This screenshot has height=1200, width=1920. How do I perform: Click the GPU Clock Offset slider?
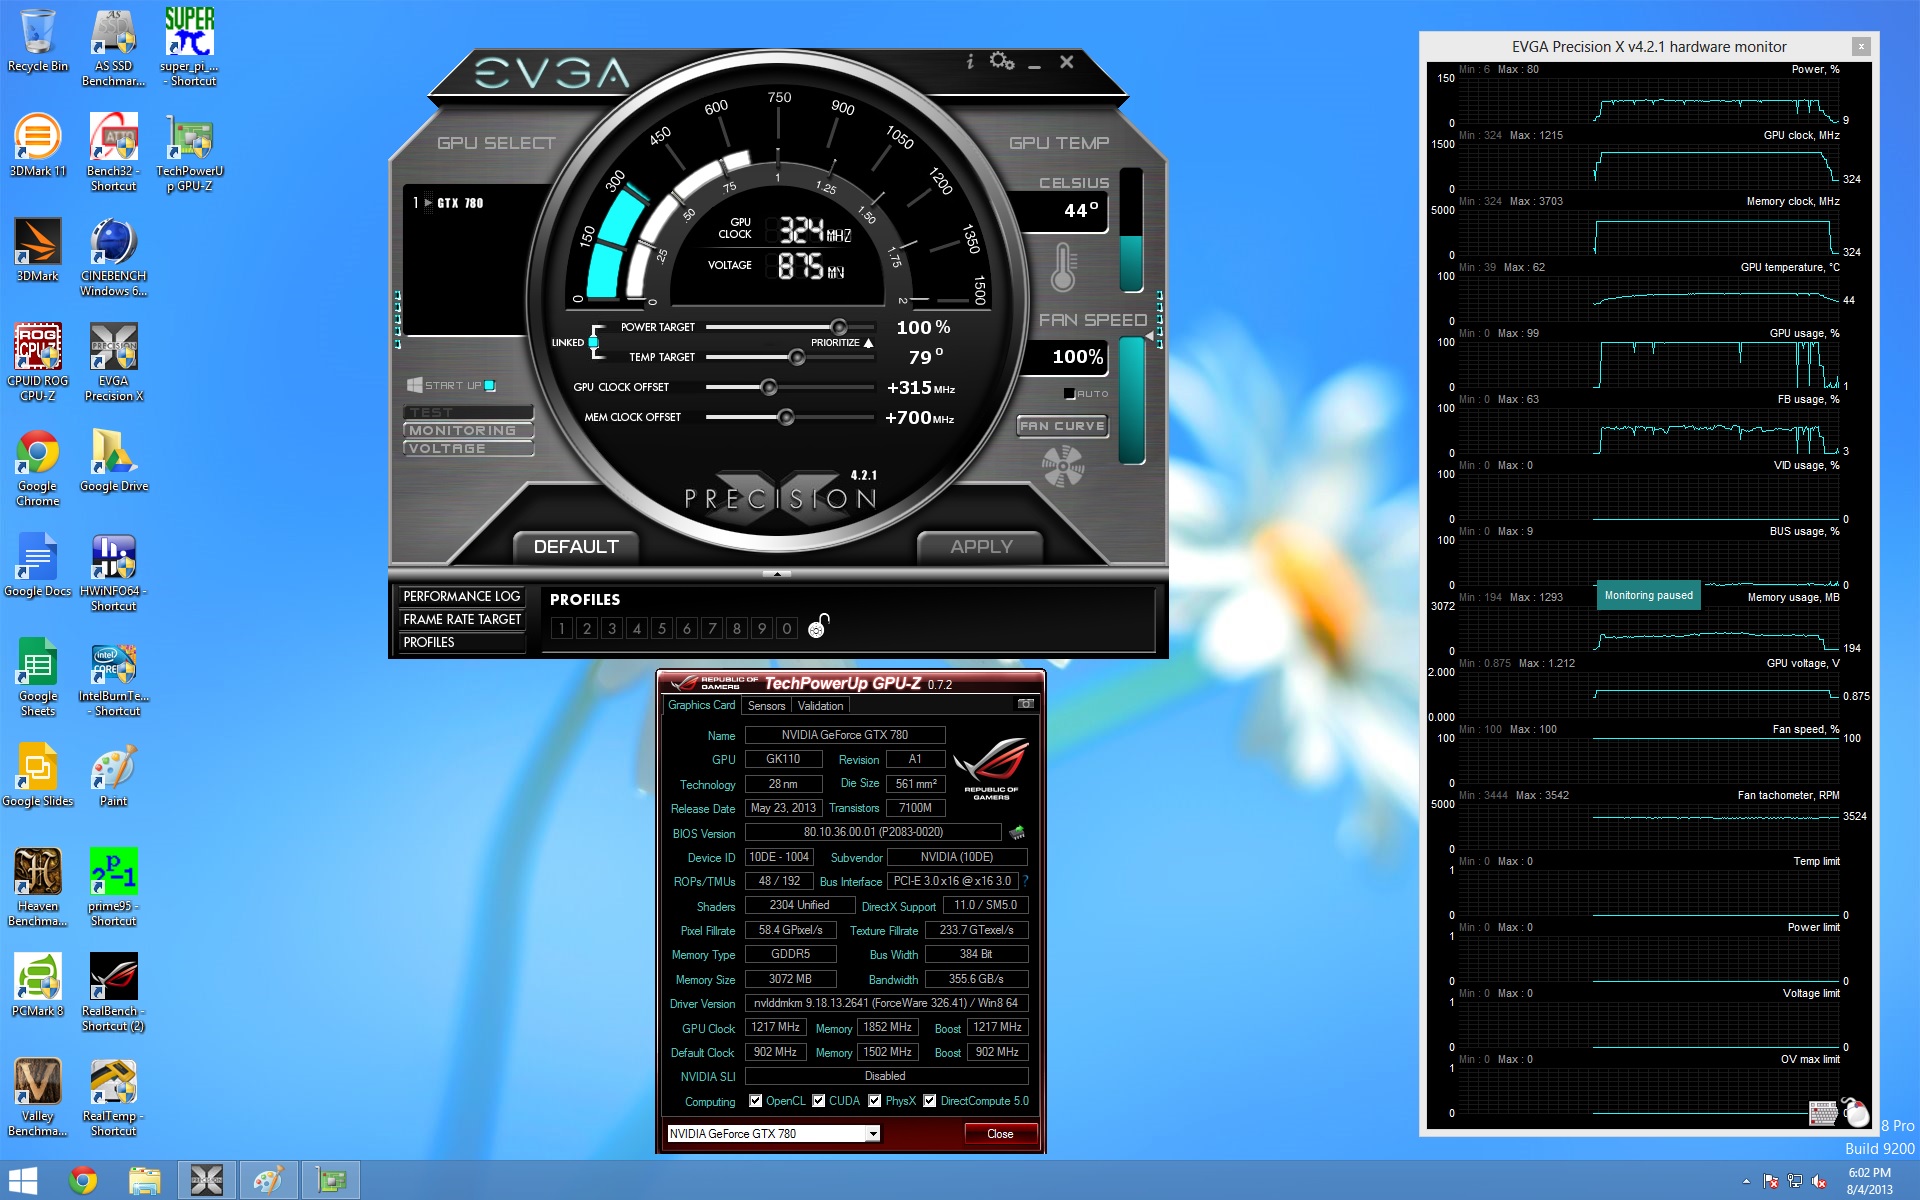[769, 387]
